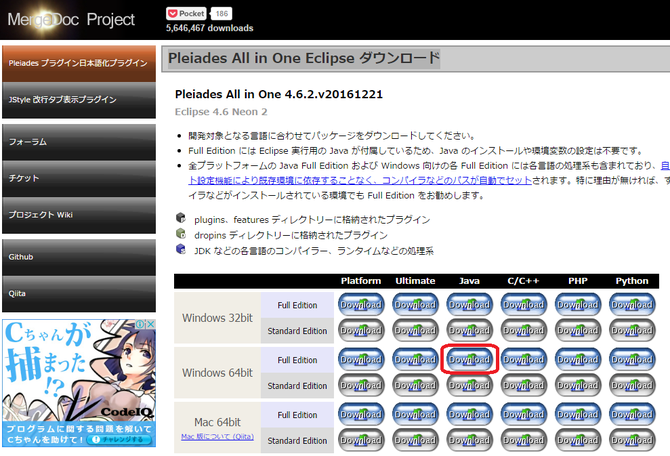The width and height of the screenshot is (670, 456).
Task: Open the Qiita sidebar link
Action: click(79, 294)
